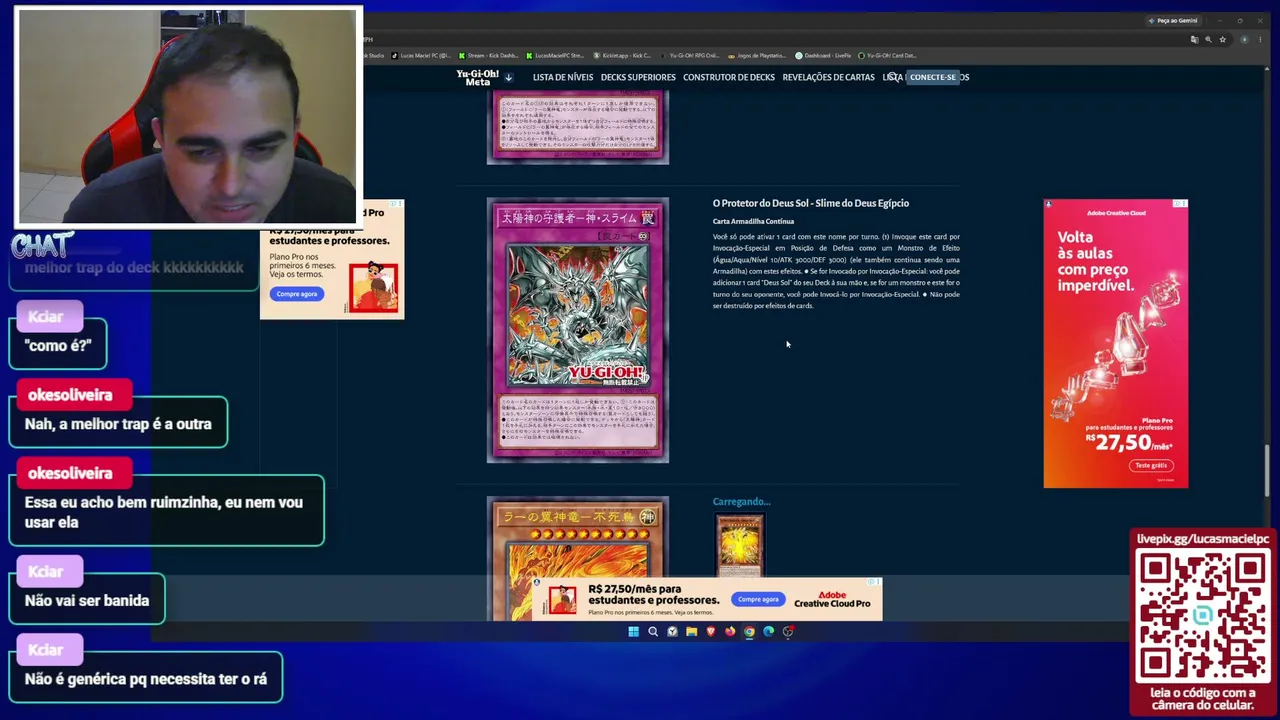
Task: Click 'Teste grátis' in the red Adobe ad
Action: point(1151,465)
